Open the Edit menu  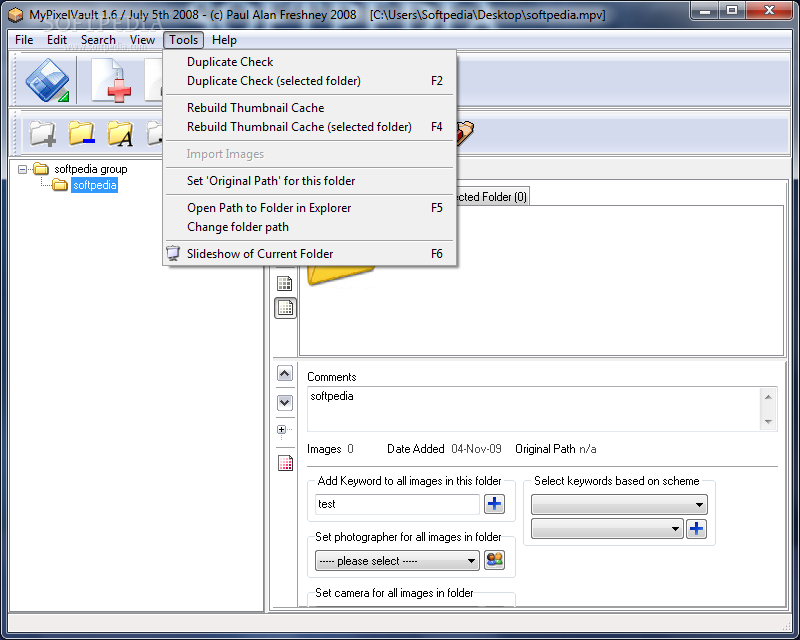pos(57,40)
